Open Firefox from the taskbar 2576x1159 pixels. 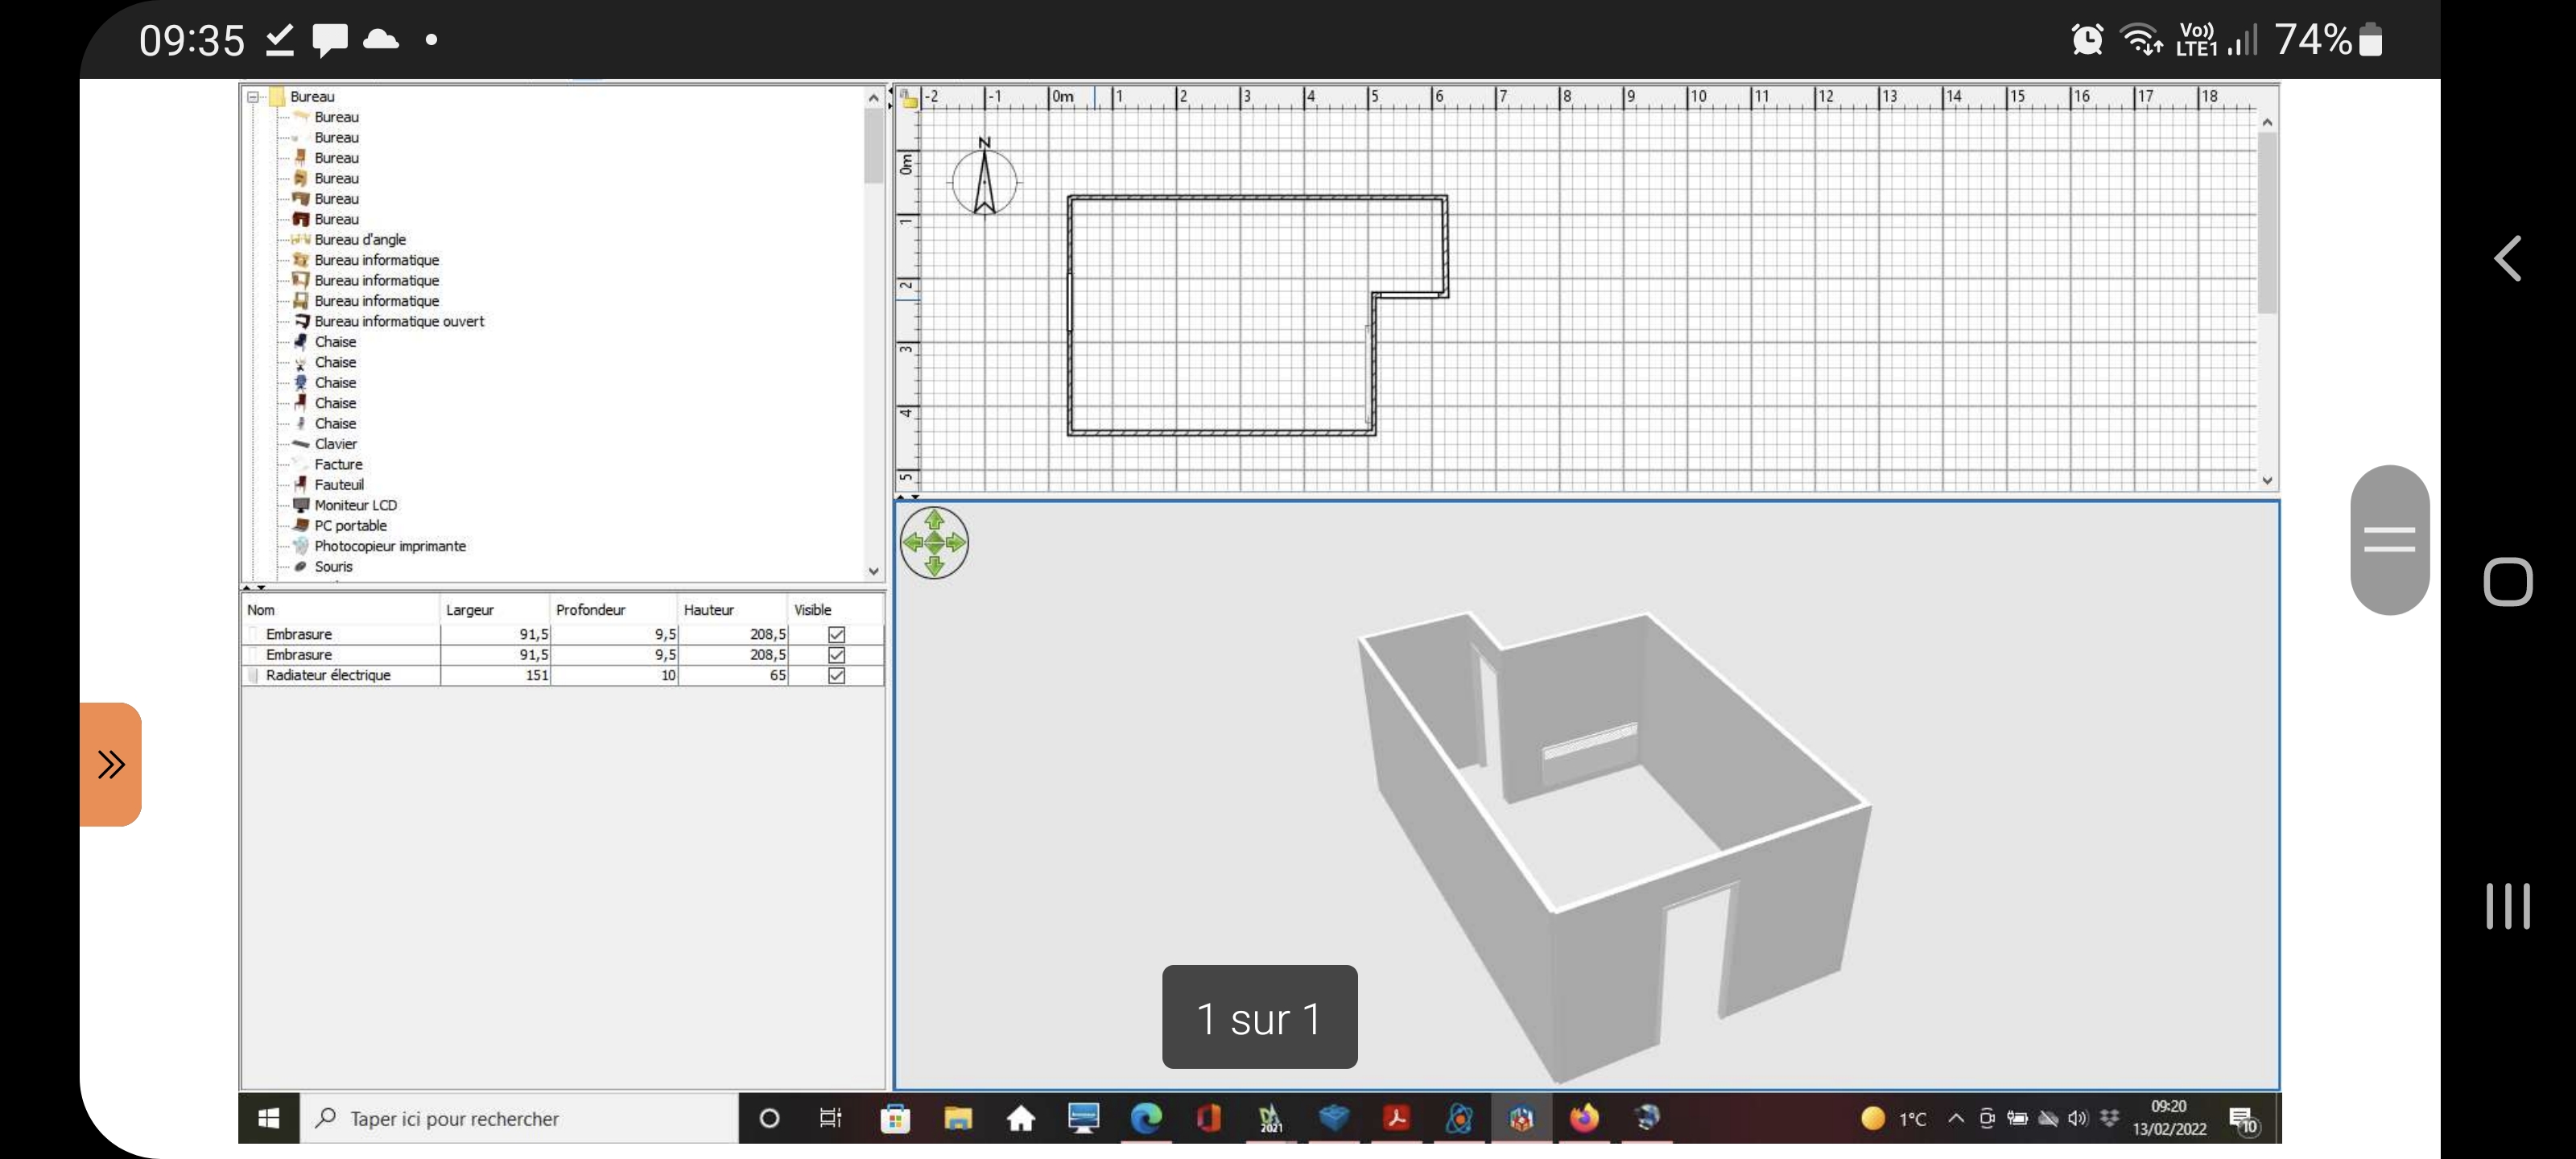pyautogui.click(x=1584, y=1118)
